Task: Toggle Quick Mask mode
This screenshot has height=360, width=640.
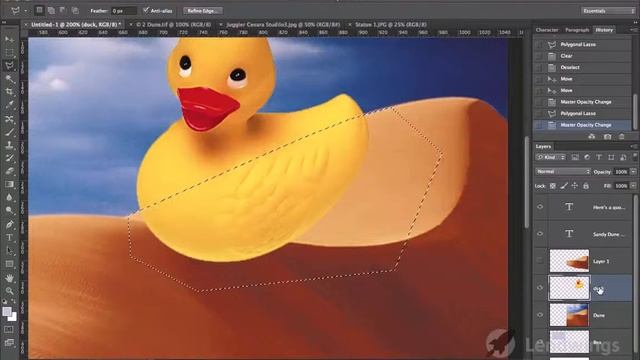Action: (9, 329)
